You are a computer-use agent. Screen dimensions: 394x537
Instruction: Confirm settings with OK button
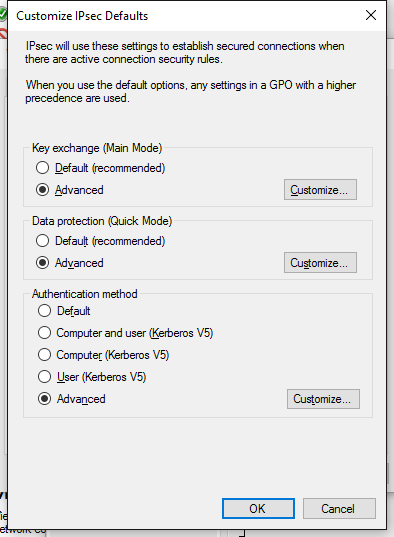tap(258, 509)
